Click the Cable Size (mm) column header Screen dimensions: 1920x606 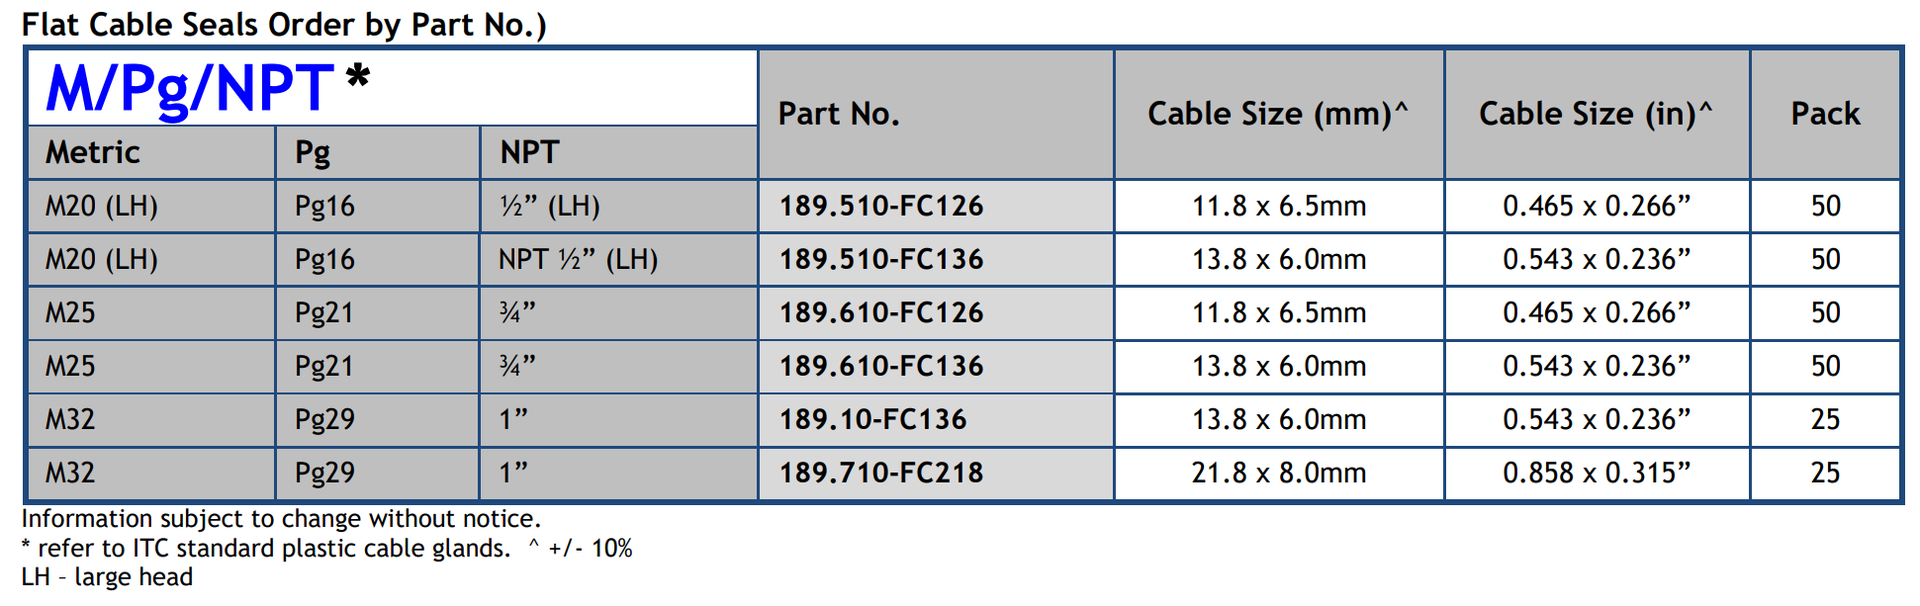(x=1277, y=114)
